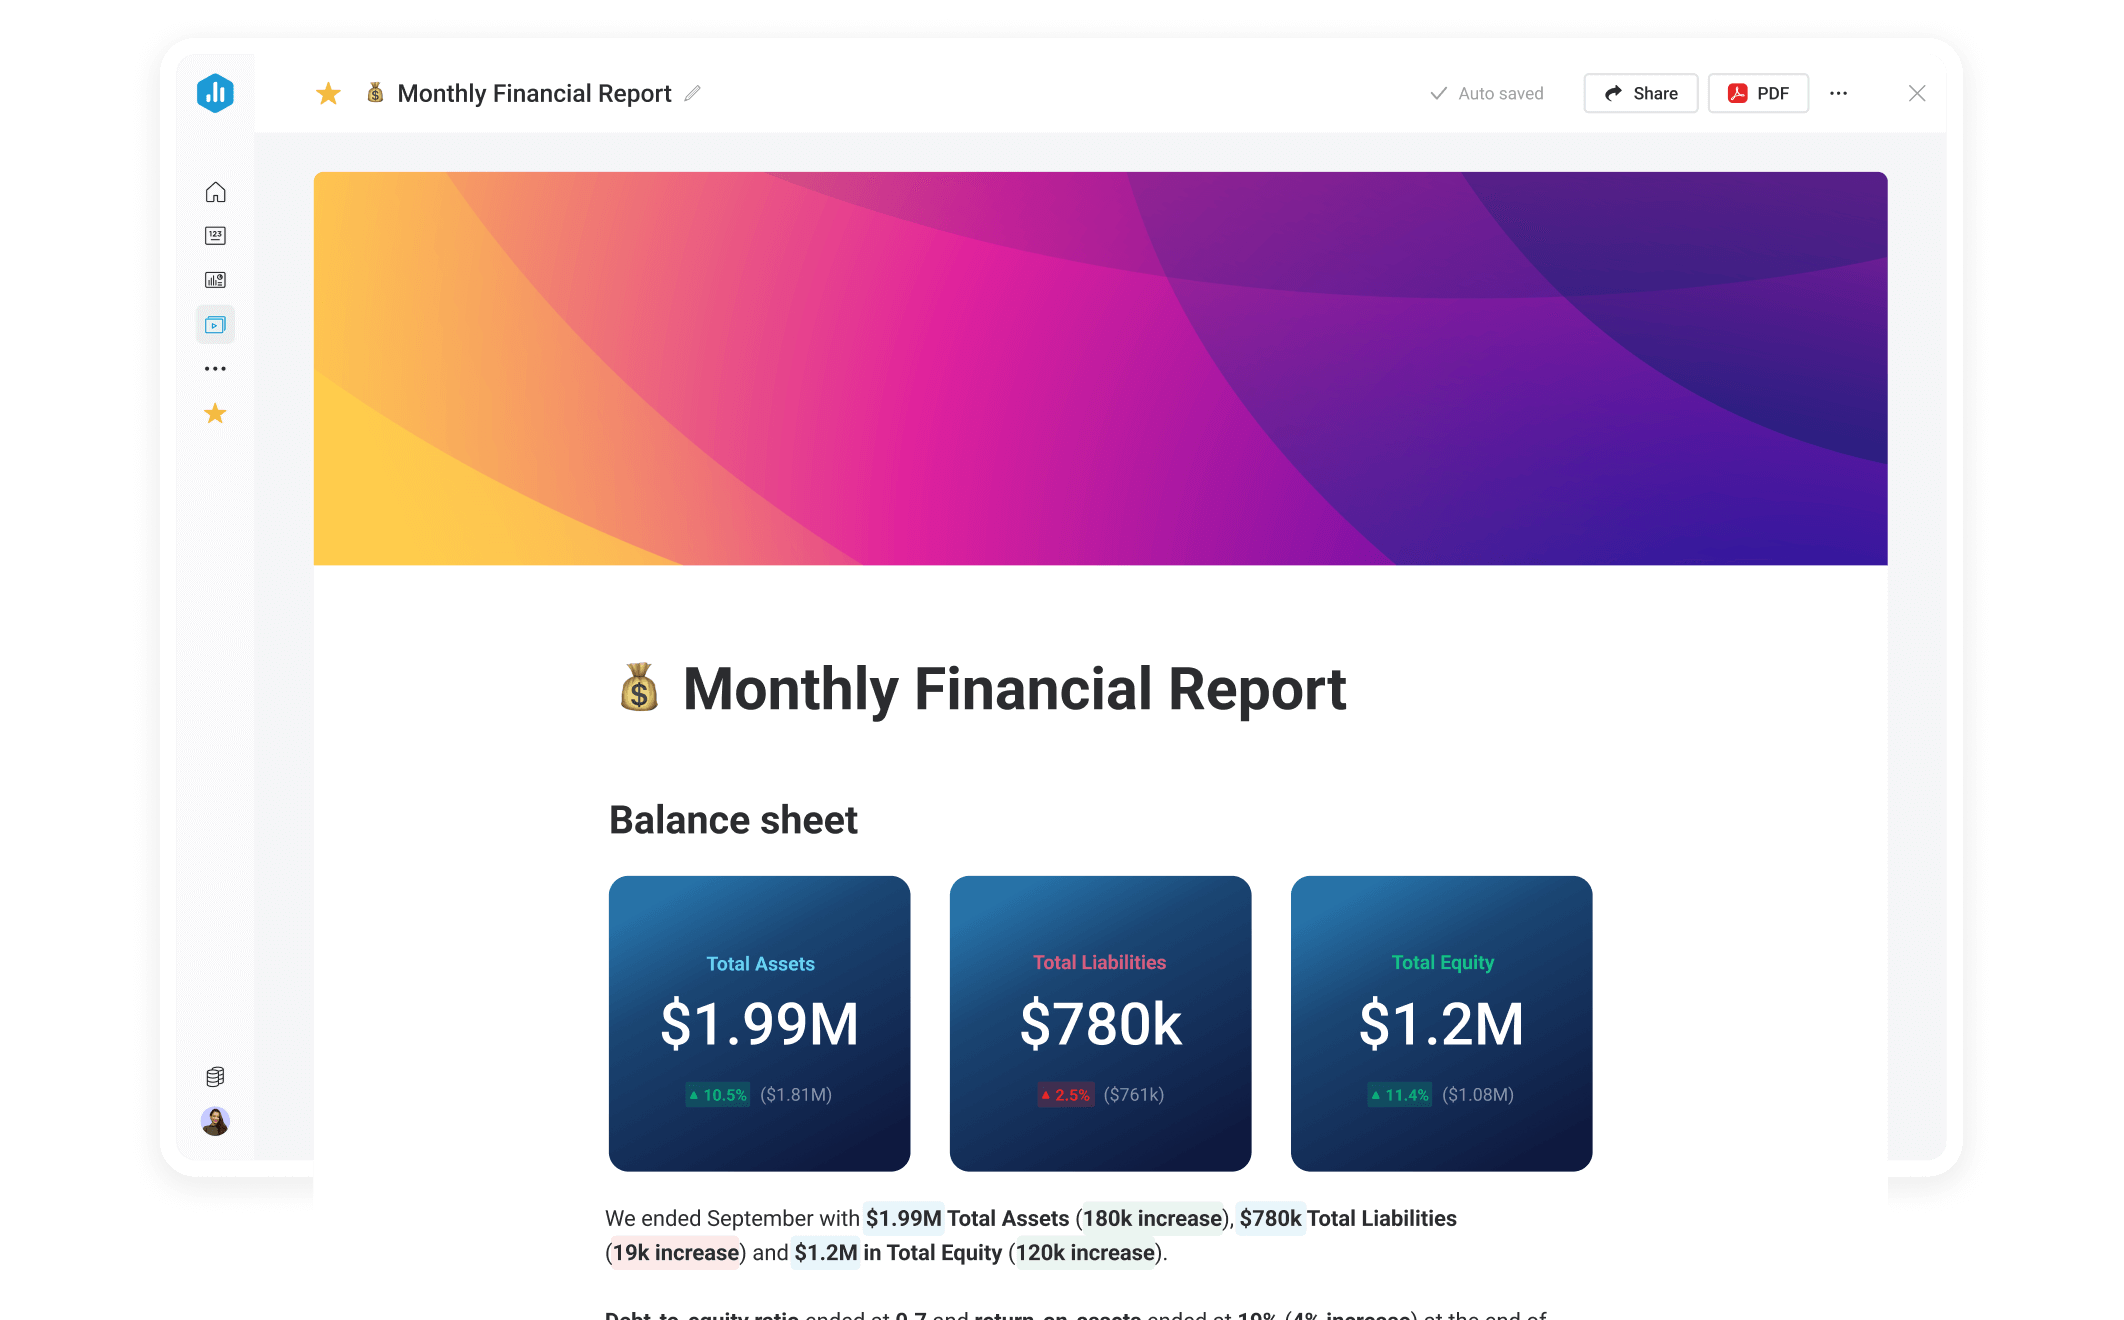Open data manager stack icon in sidebar
Screen dimensions: 2124x1320
pyautogui.click(x=215, y=1076)
